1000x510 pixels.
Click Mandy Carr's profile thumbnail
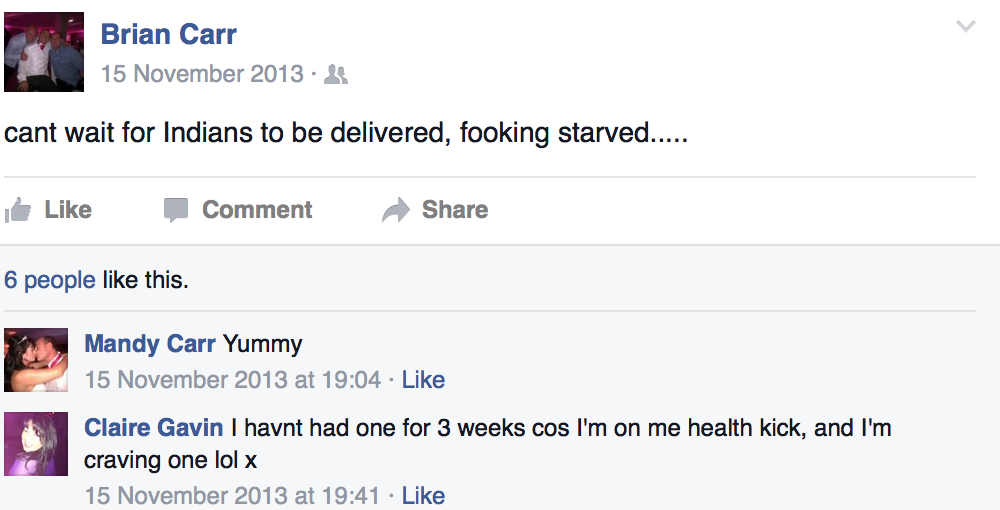tap(36, 359)
